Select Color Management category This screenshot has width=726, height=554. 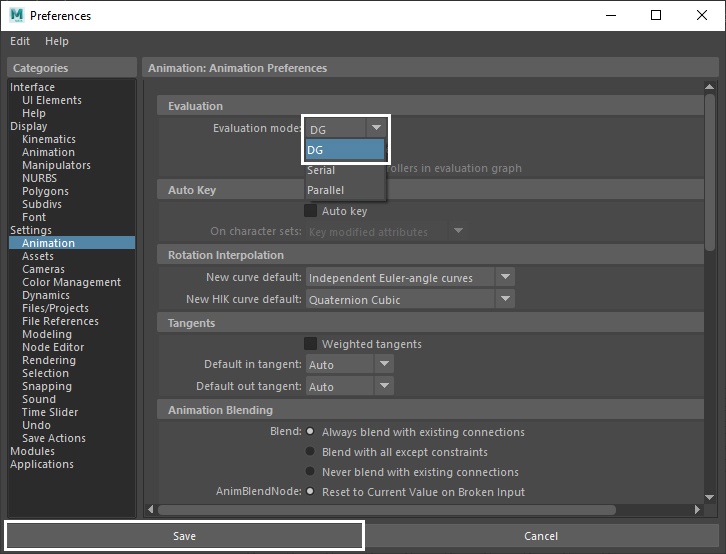tap(71, 282)
